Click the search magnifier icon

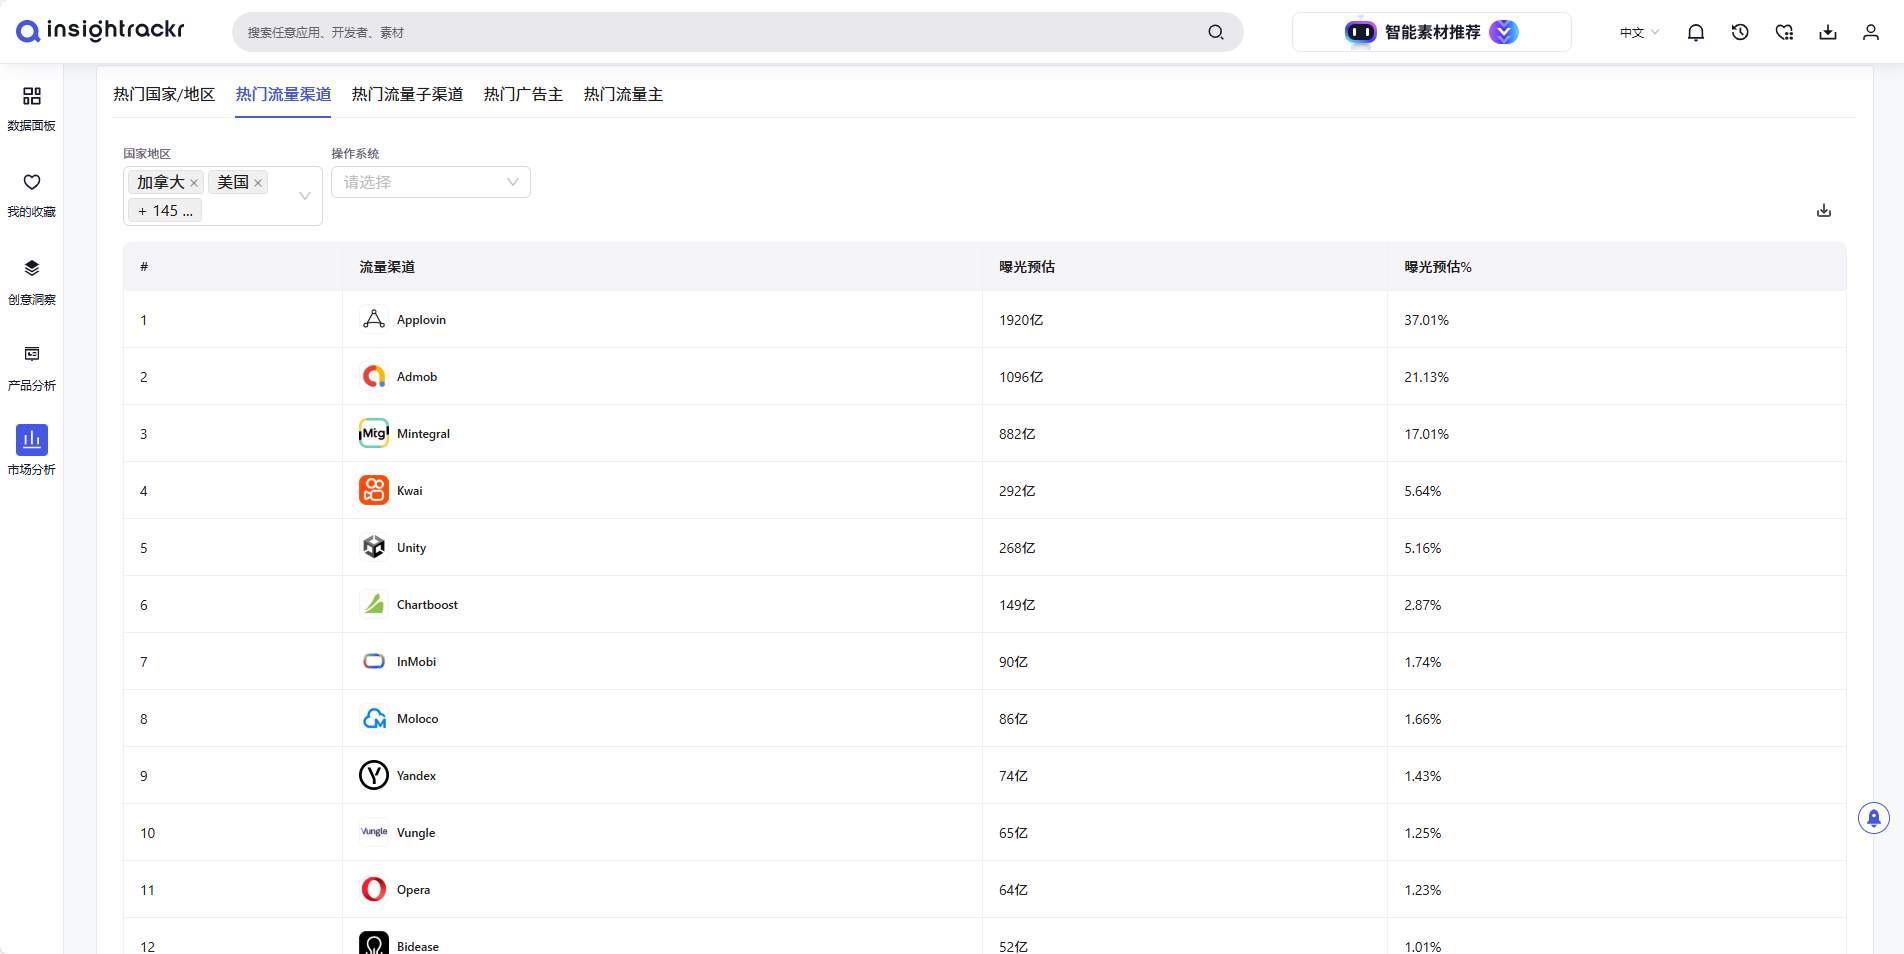tap(1216, 32)
